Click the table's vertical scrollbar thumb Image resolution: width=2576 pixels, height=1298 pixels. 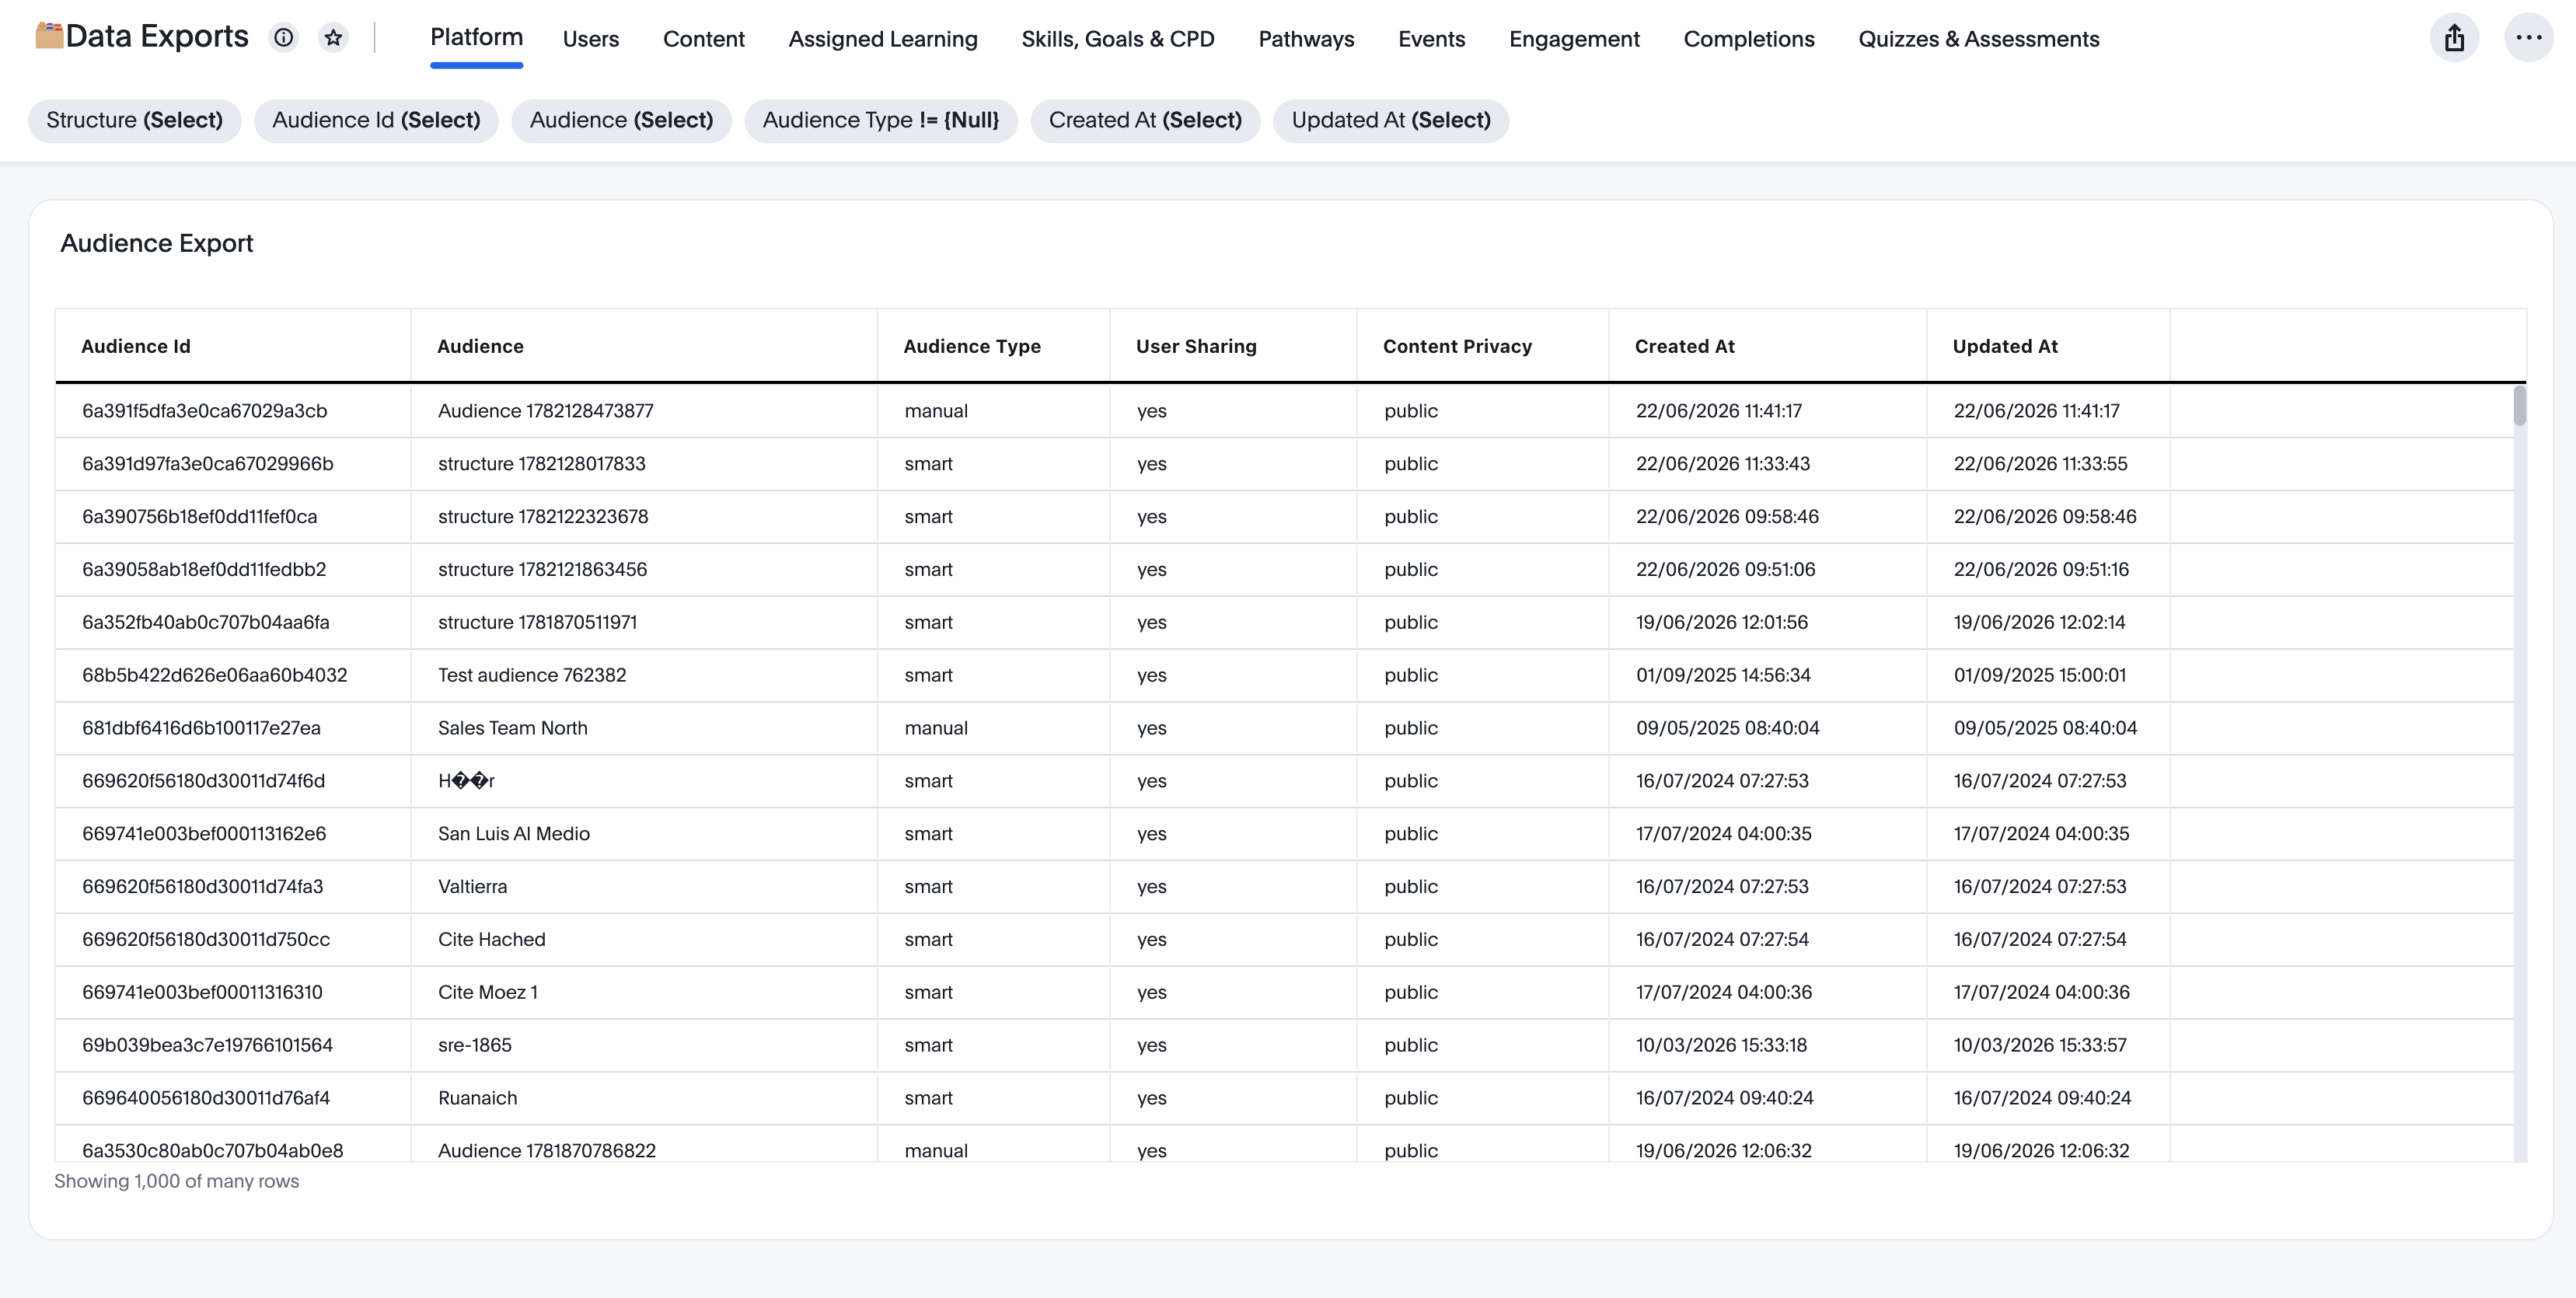(2519, 406)
